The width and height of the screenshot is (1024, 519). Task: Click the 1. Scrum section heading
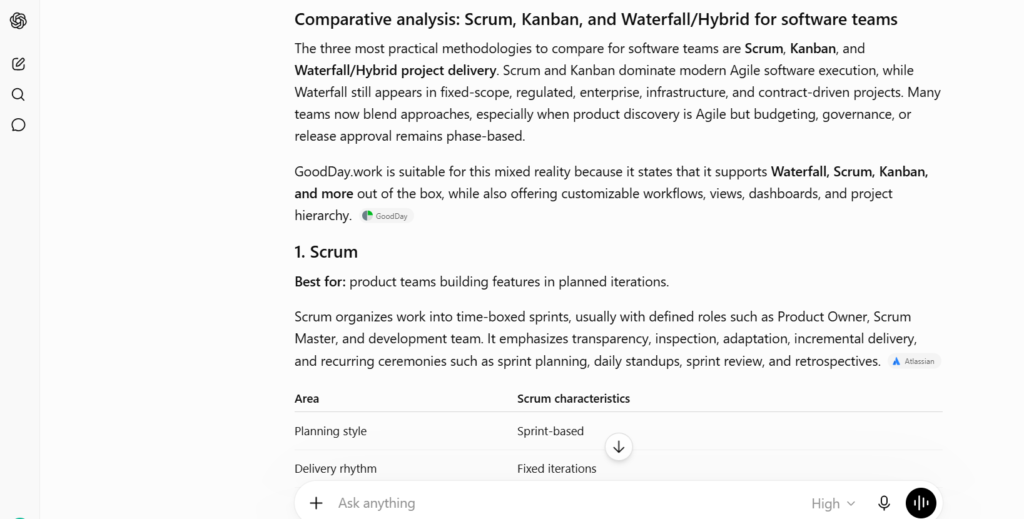click(326, 252)
